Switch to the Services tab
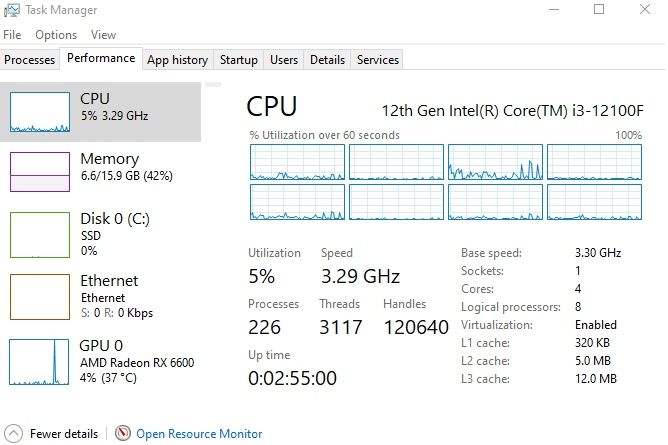This screenshot has height=445, width=668. [378, 60]
